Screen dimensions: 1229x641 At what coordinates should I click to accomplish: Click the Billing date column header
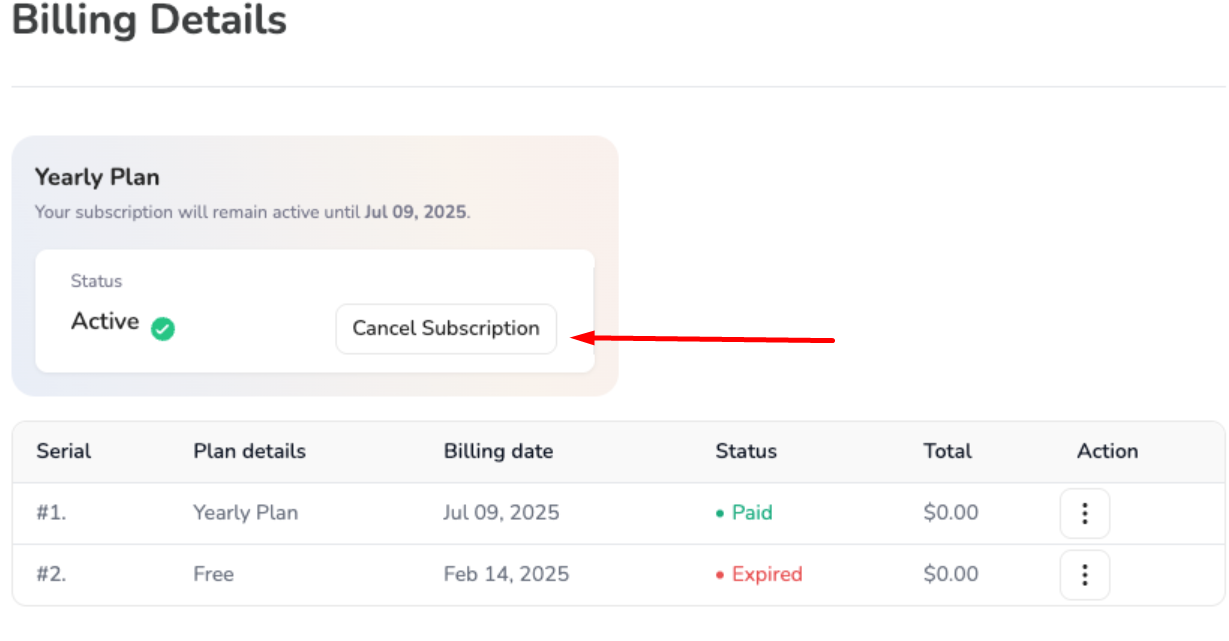tap(498, 451)
